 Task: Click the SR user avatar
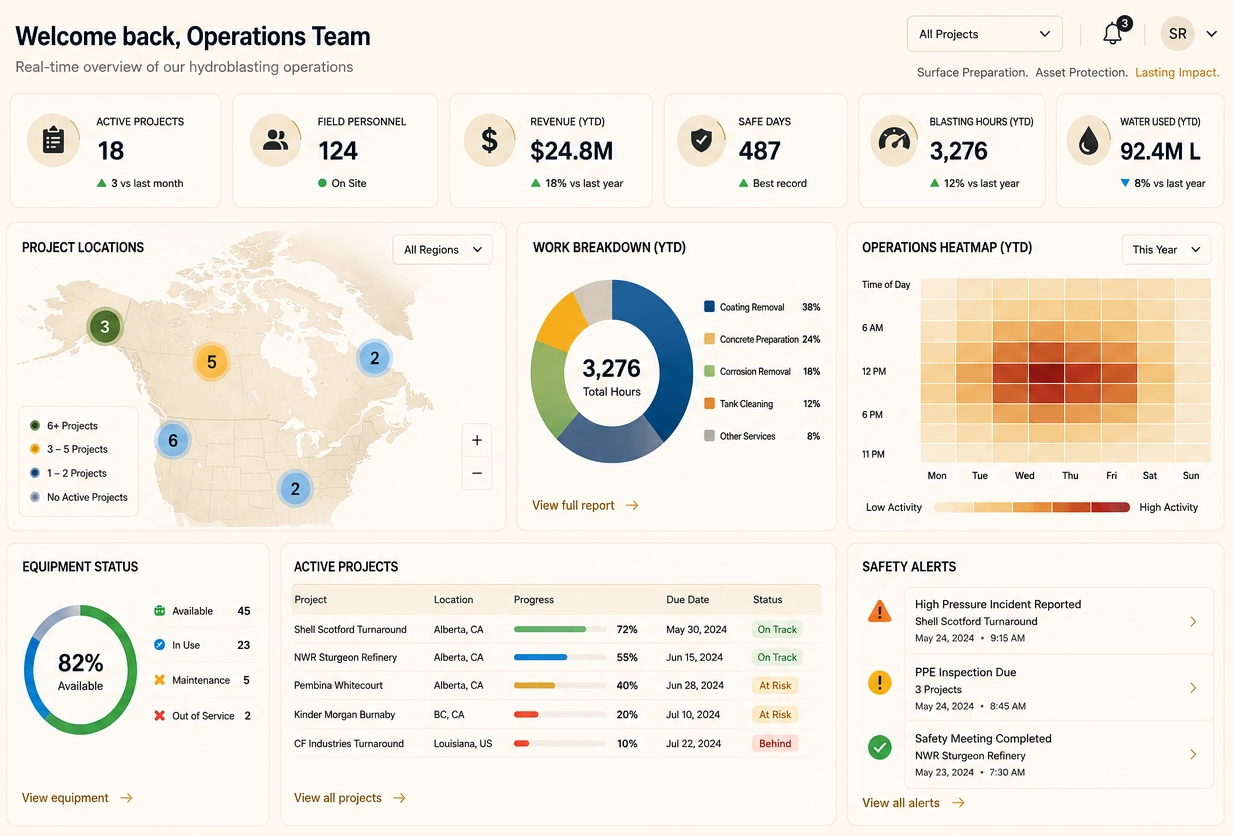[x=1178, y=34]
